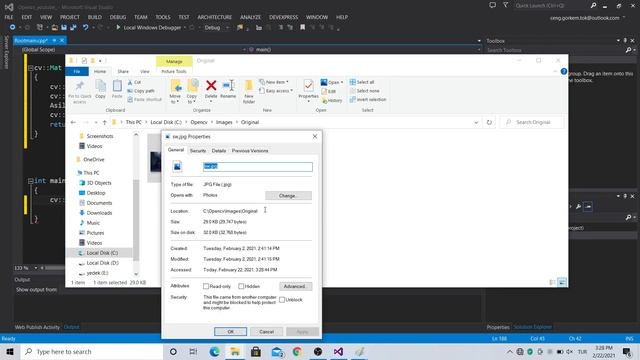Open the Copy to ribbon button
The height and width of the screenshot is (360, 640).
coord(192,91)
